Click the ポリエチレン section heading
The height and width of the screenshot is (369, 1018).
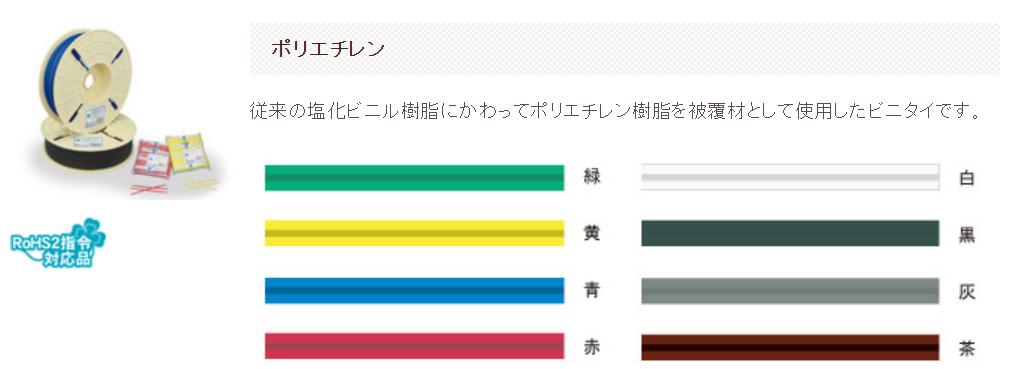[x=328, y=49]
